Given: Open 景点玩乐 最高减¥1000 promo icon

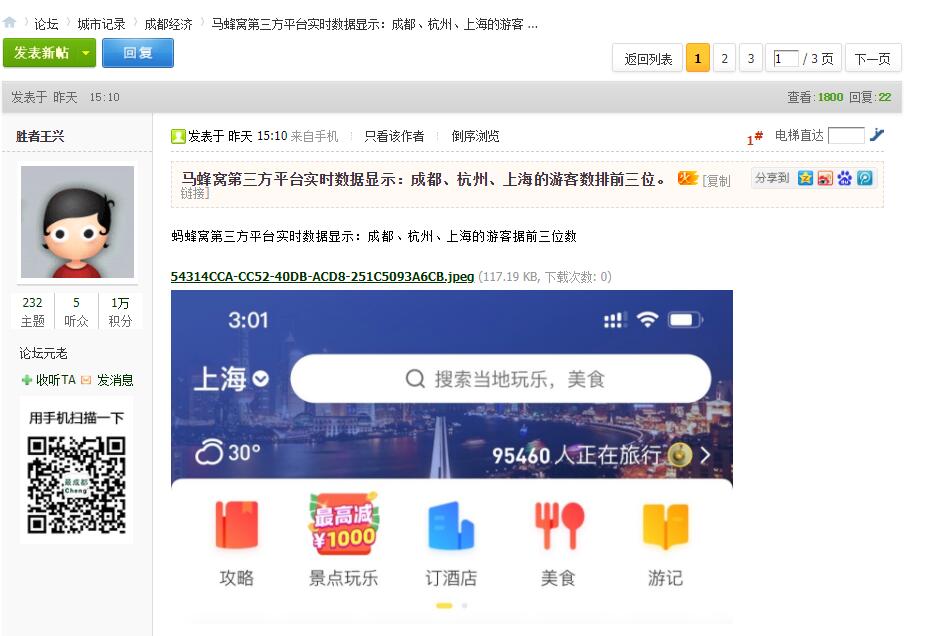Looking at the screenshot, I should pyautogui.click(x=343, y=524).
